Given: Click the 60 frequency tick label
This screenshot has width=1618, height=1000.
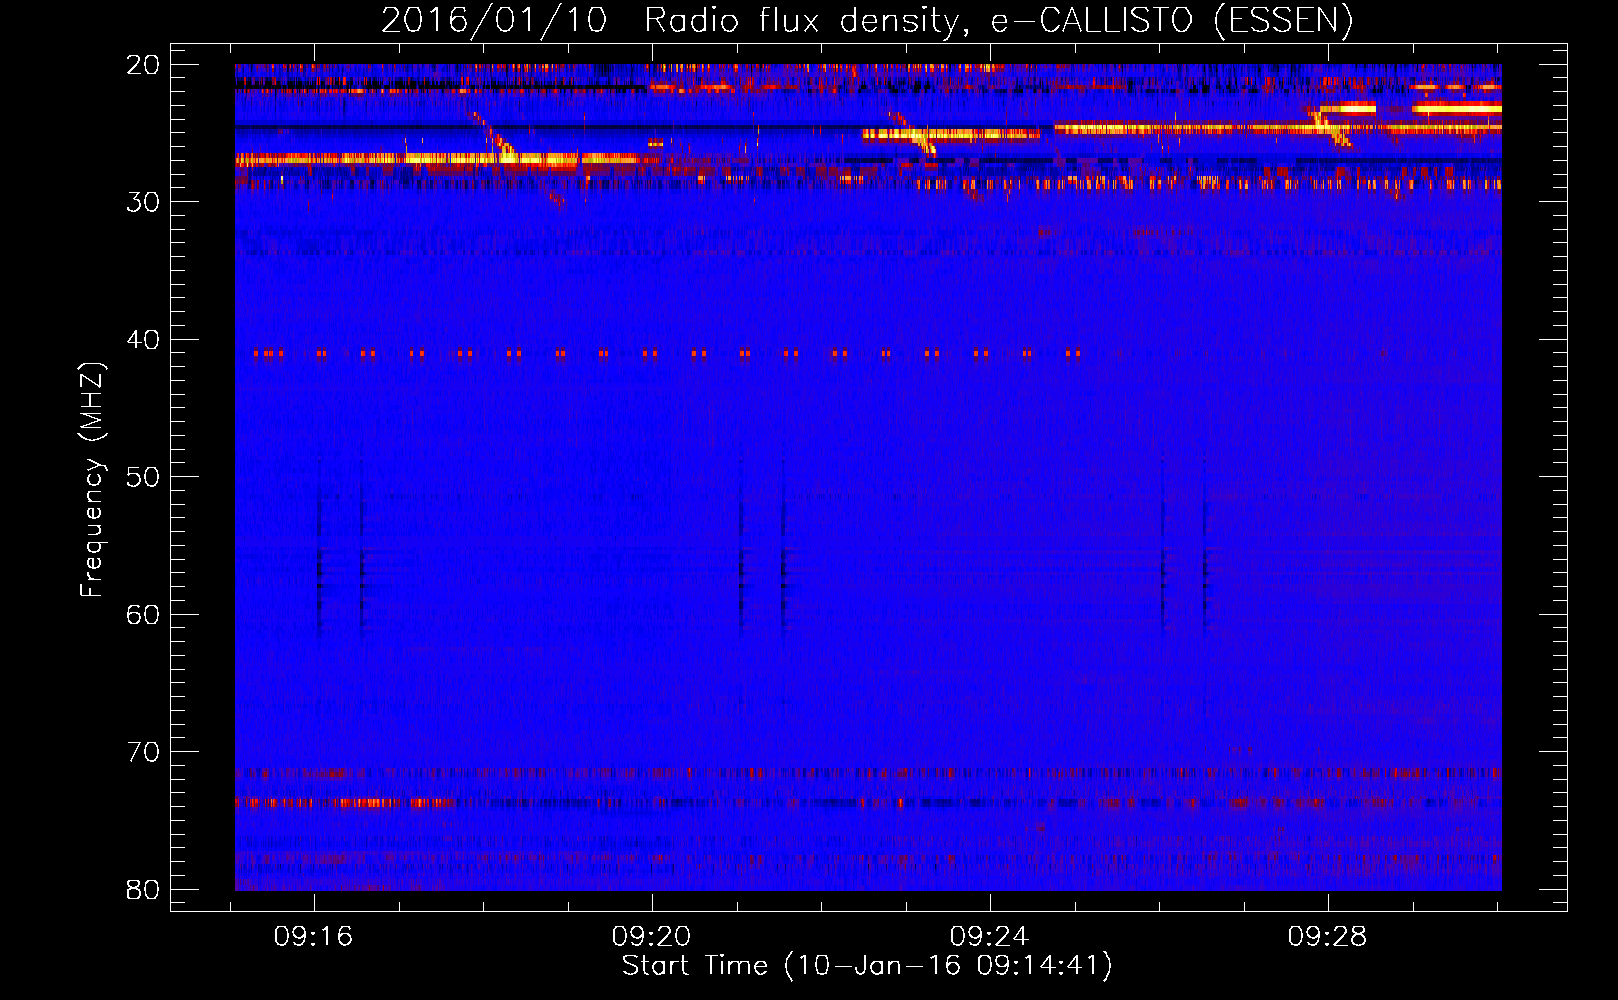Looking at the screenshot, I should [x=143, y=614].
